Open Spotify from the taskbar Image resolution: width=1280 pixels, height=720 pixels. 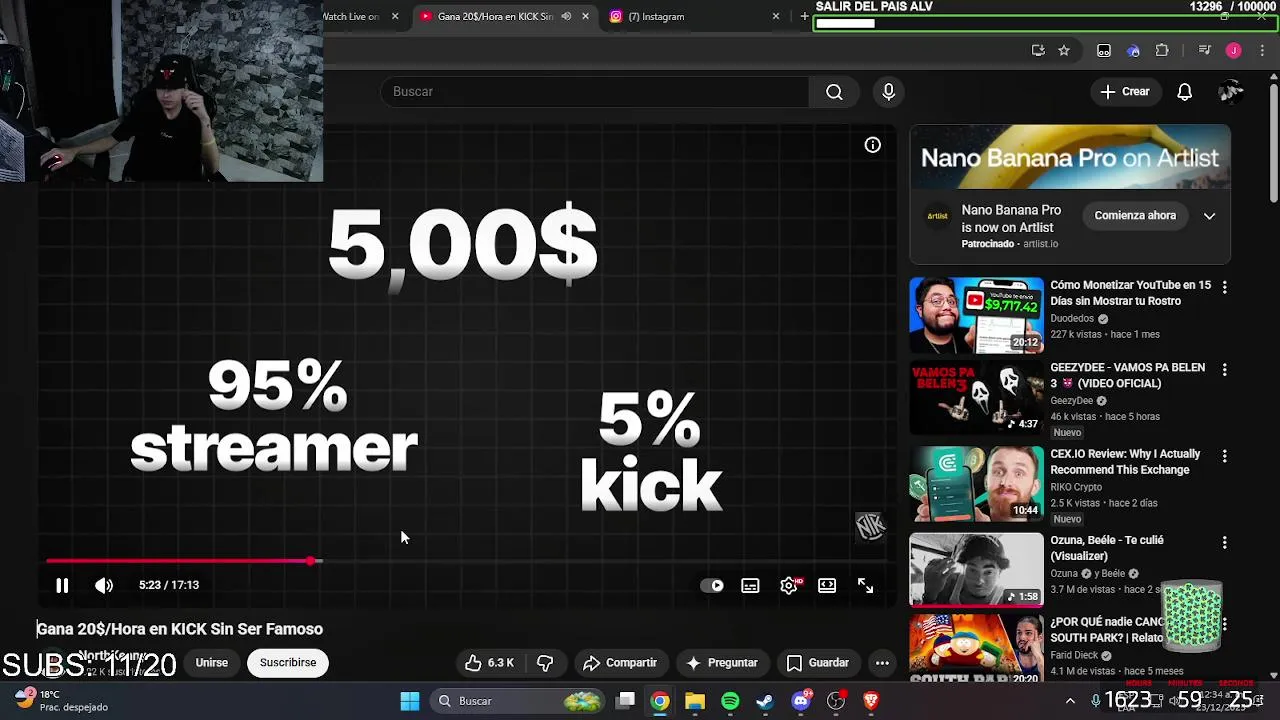pyautogui.click(x=730, y=701)
